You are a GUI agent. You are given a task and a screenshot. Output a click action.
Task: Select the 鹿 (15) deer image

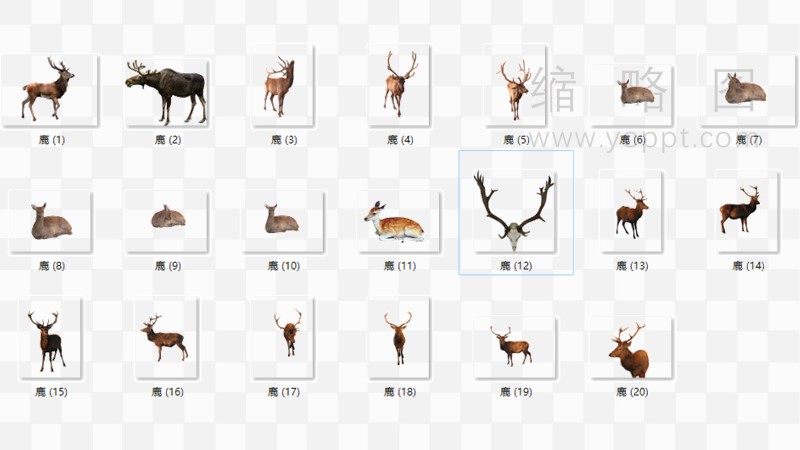tap(49, 341)
